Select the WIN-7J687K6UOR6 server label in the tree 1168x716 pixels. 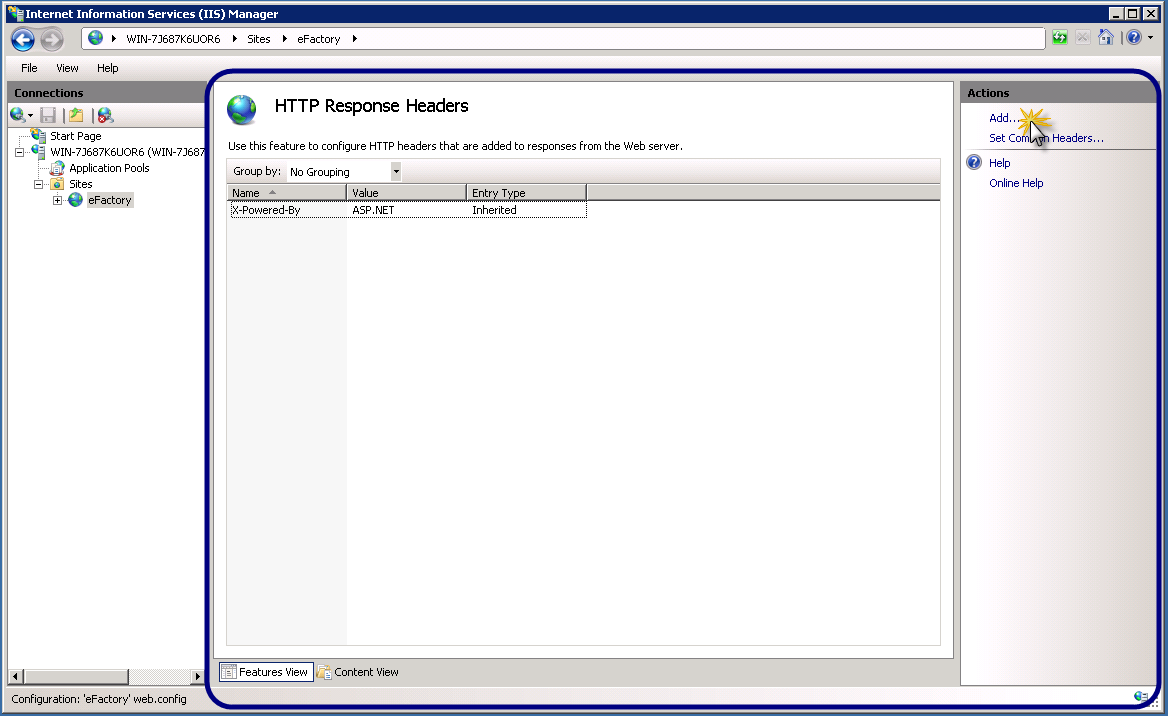point(127,152)
